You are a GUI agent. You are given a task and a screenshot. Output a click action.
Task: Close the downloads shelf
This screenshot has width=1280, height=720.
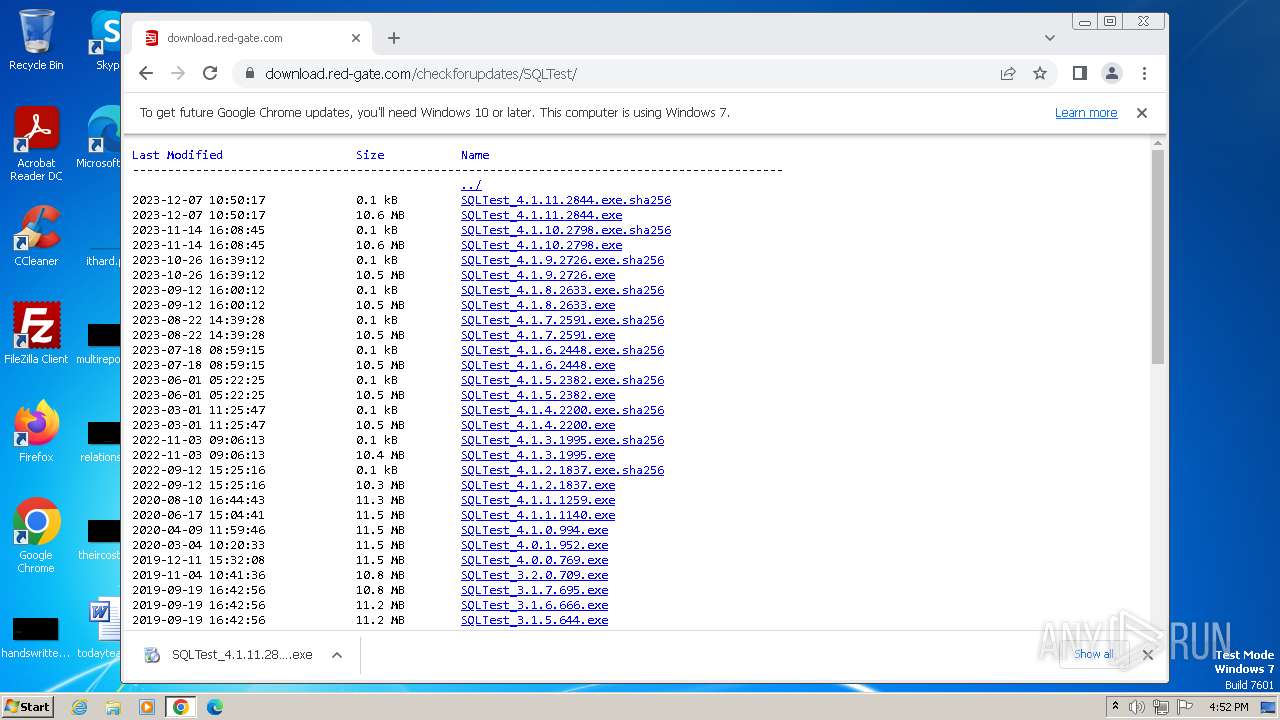[x=1147, y=654]
